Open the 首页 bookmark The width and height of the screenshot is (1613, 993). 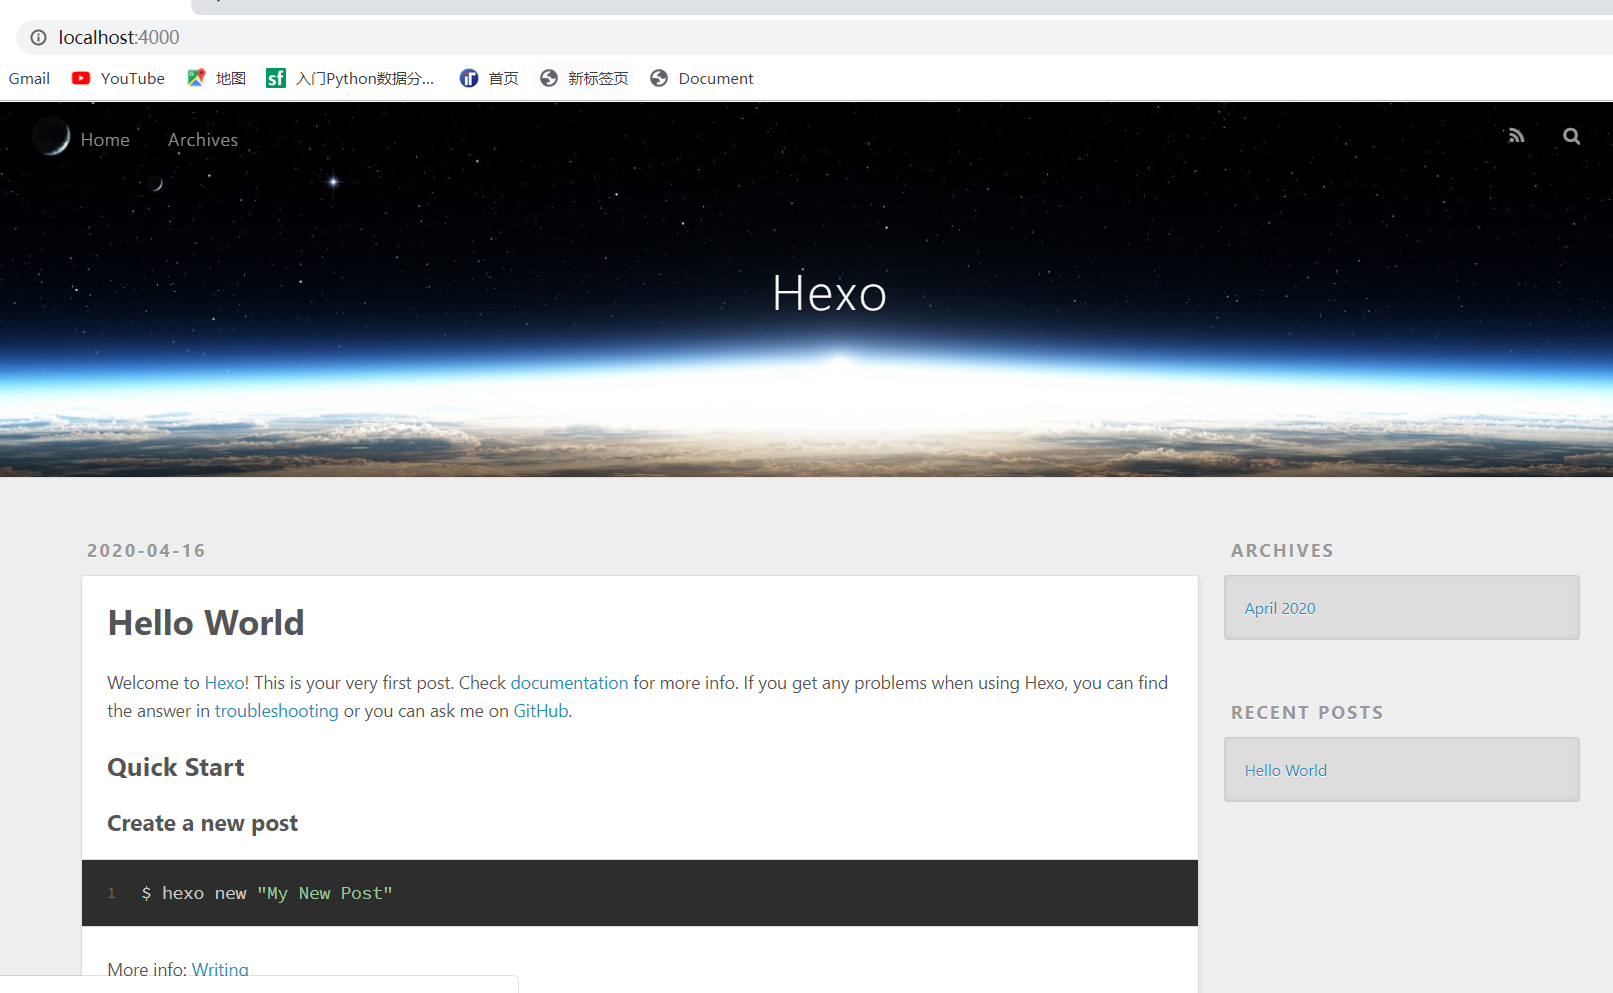(x=489, y=78)
